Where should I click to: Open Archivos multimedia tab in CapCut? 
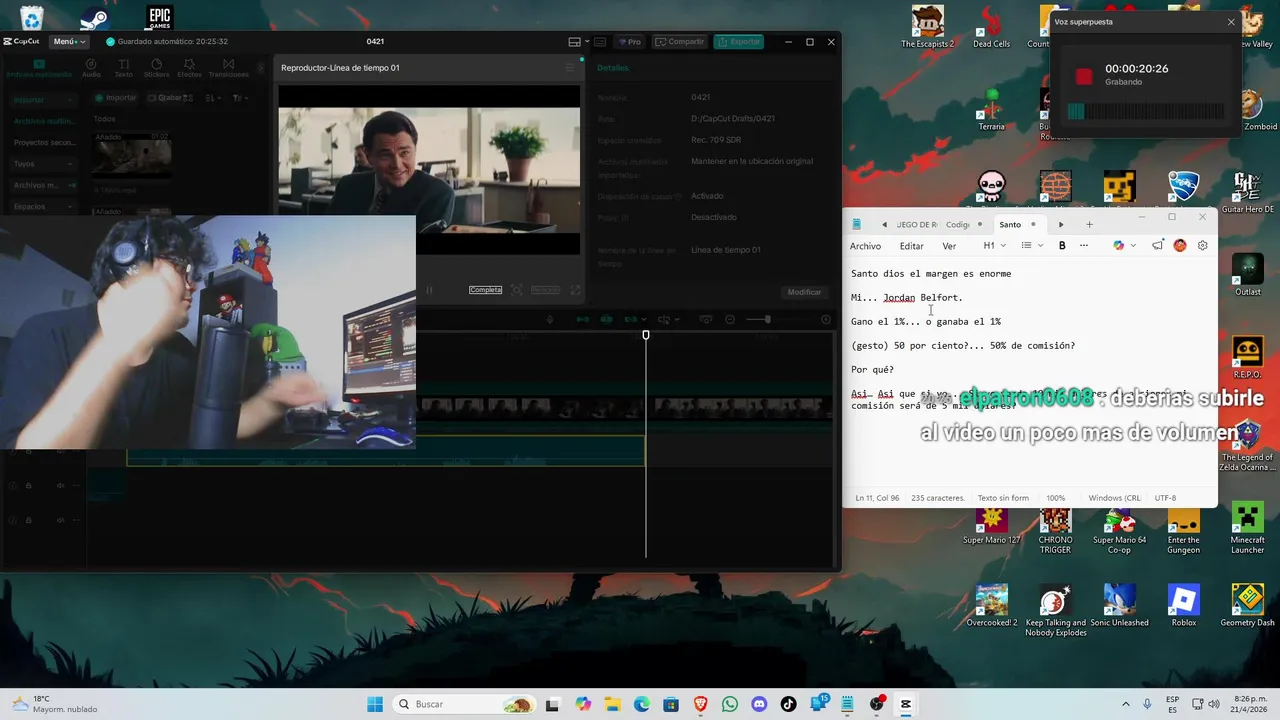coord(39,68)
